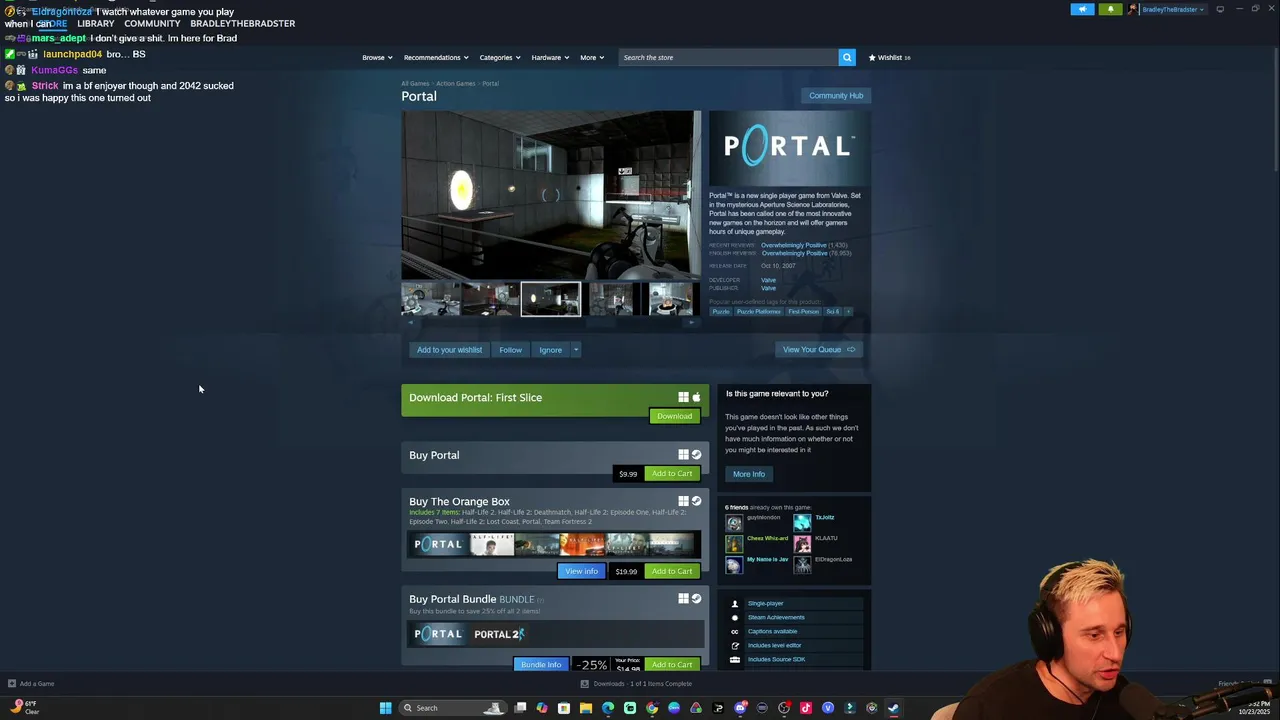Click the Task View taskbar icon

(520, 708)
